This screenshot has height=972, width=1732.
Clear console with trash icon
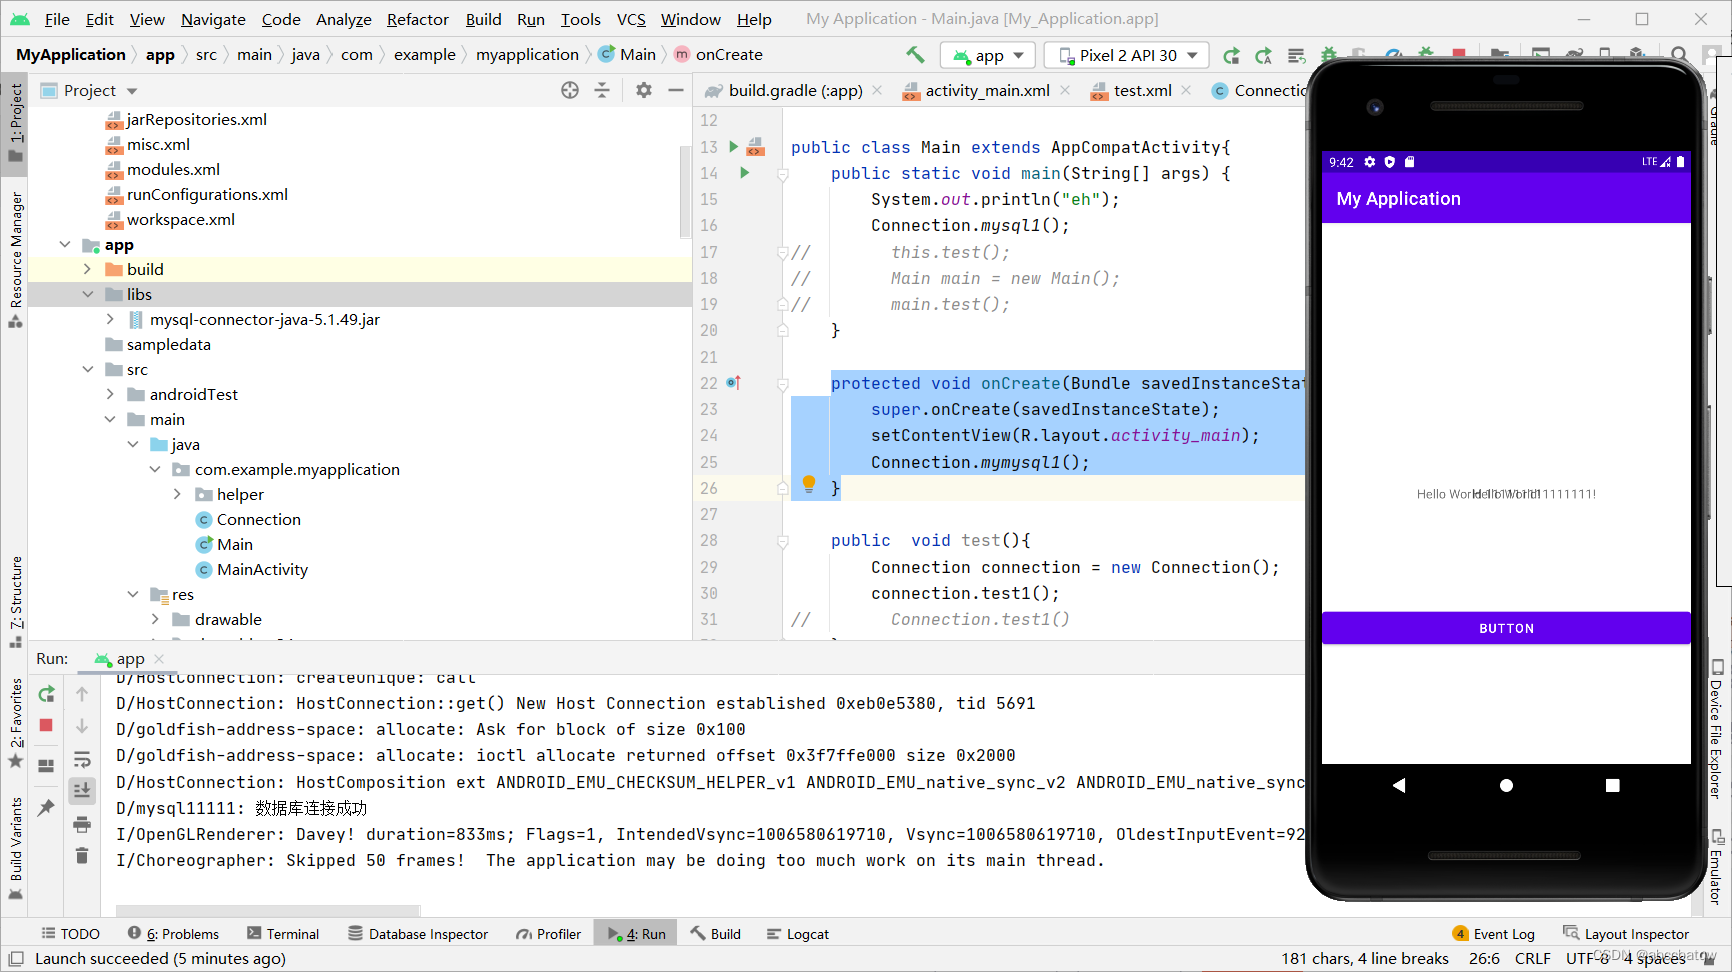coord(82,856)
